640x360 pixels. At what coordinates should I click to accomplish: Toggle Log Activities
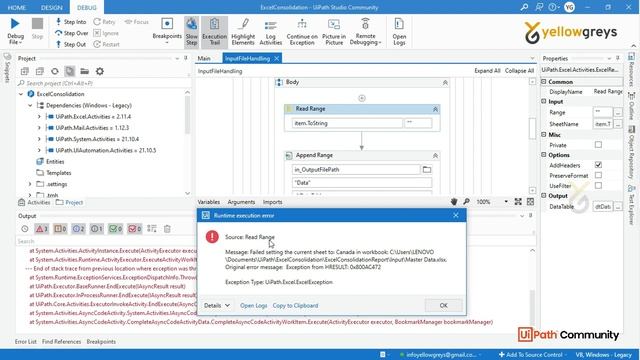[x=271, y=32]
